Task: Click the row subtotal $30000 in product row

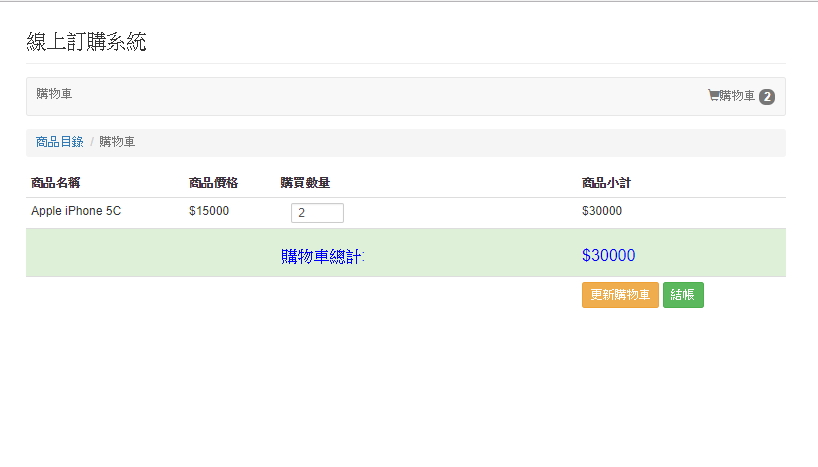Action: (x=602, y=211)
